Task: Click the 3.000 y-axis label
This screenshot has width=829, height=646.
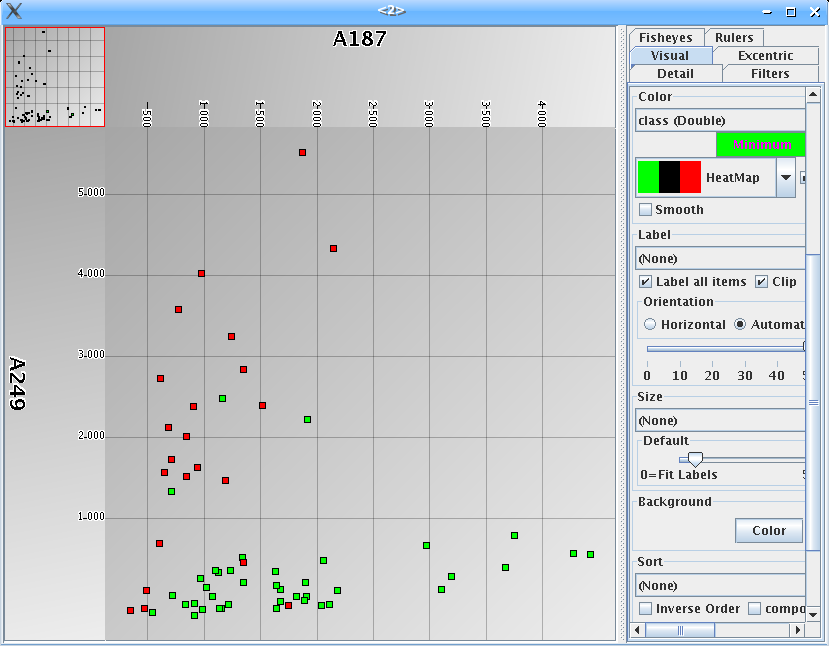Action: click(x=91, y=354)
